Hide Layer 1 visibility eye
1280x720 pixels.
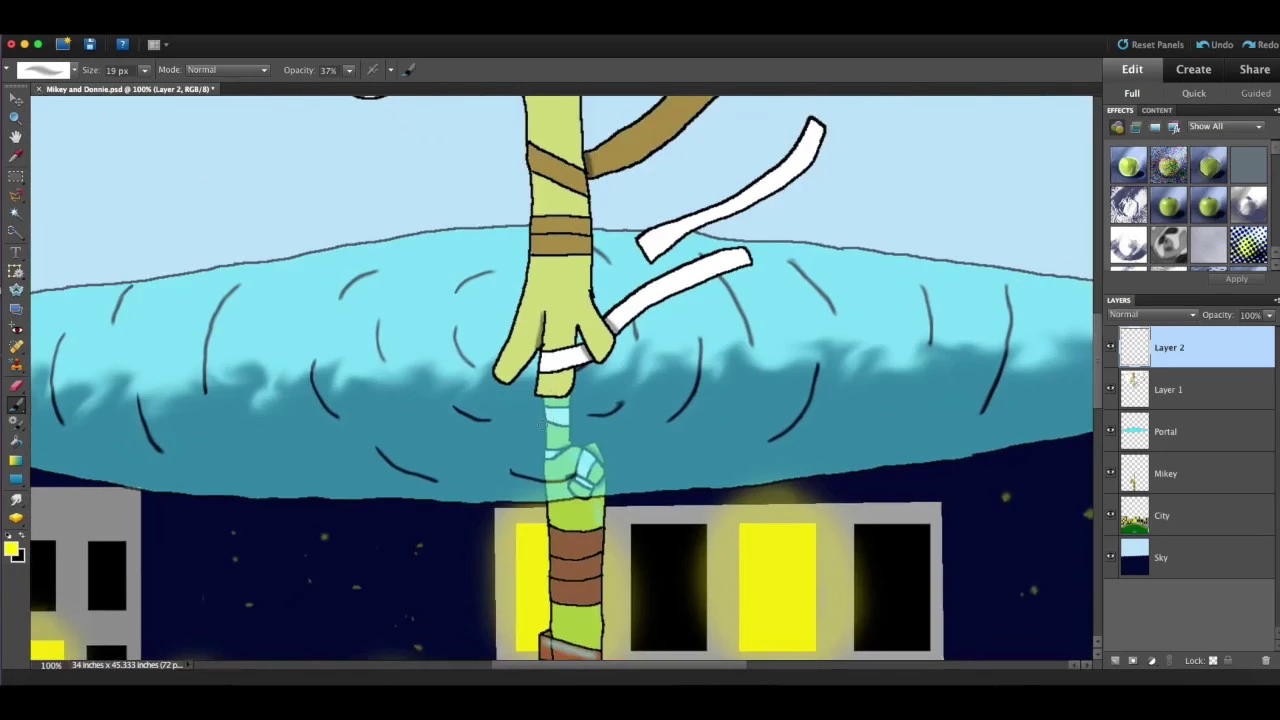[x=1110, y=389]
